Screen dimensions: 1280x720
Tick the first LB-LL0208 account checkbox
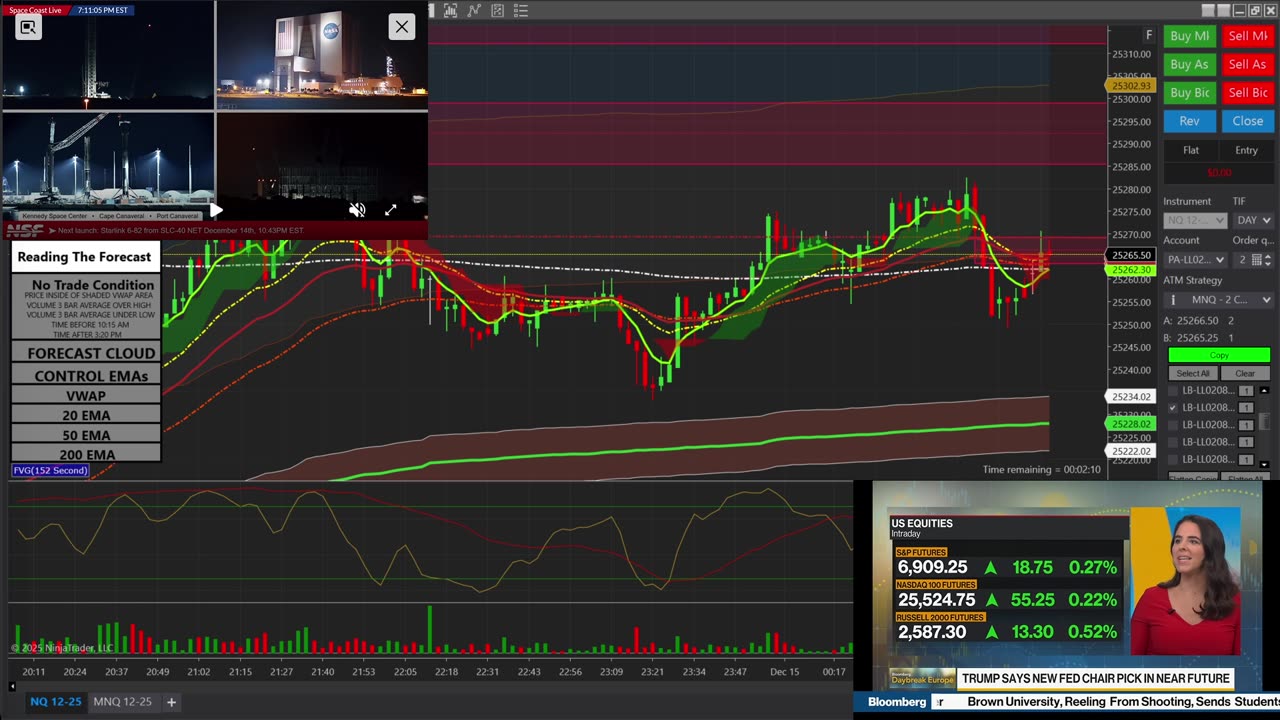tap(1173, 391)
